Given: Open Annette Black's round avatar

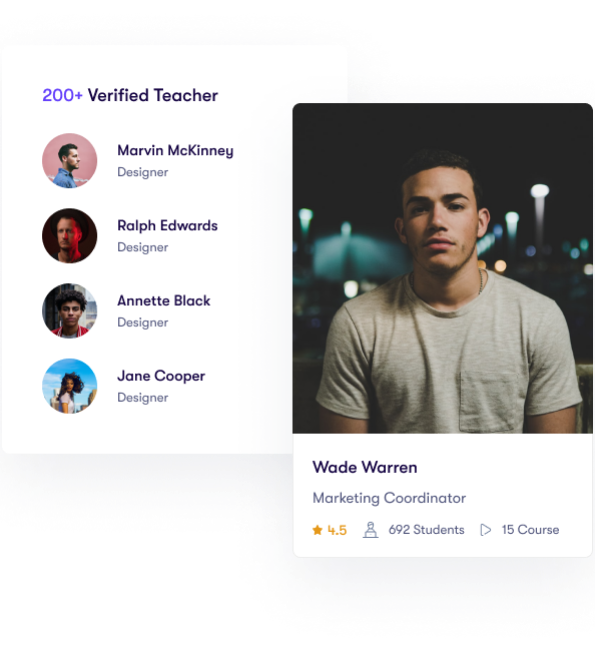Looking at the screenshot, I should (70, 311).
